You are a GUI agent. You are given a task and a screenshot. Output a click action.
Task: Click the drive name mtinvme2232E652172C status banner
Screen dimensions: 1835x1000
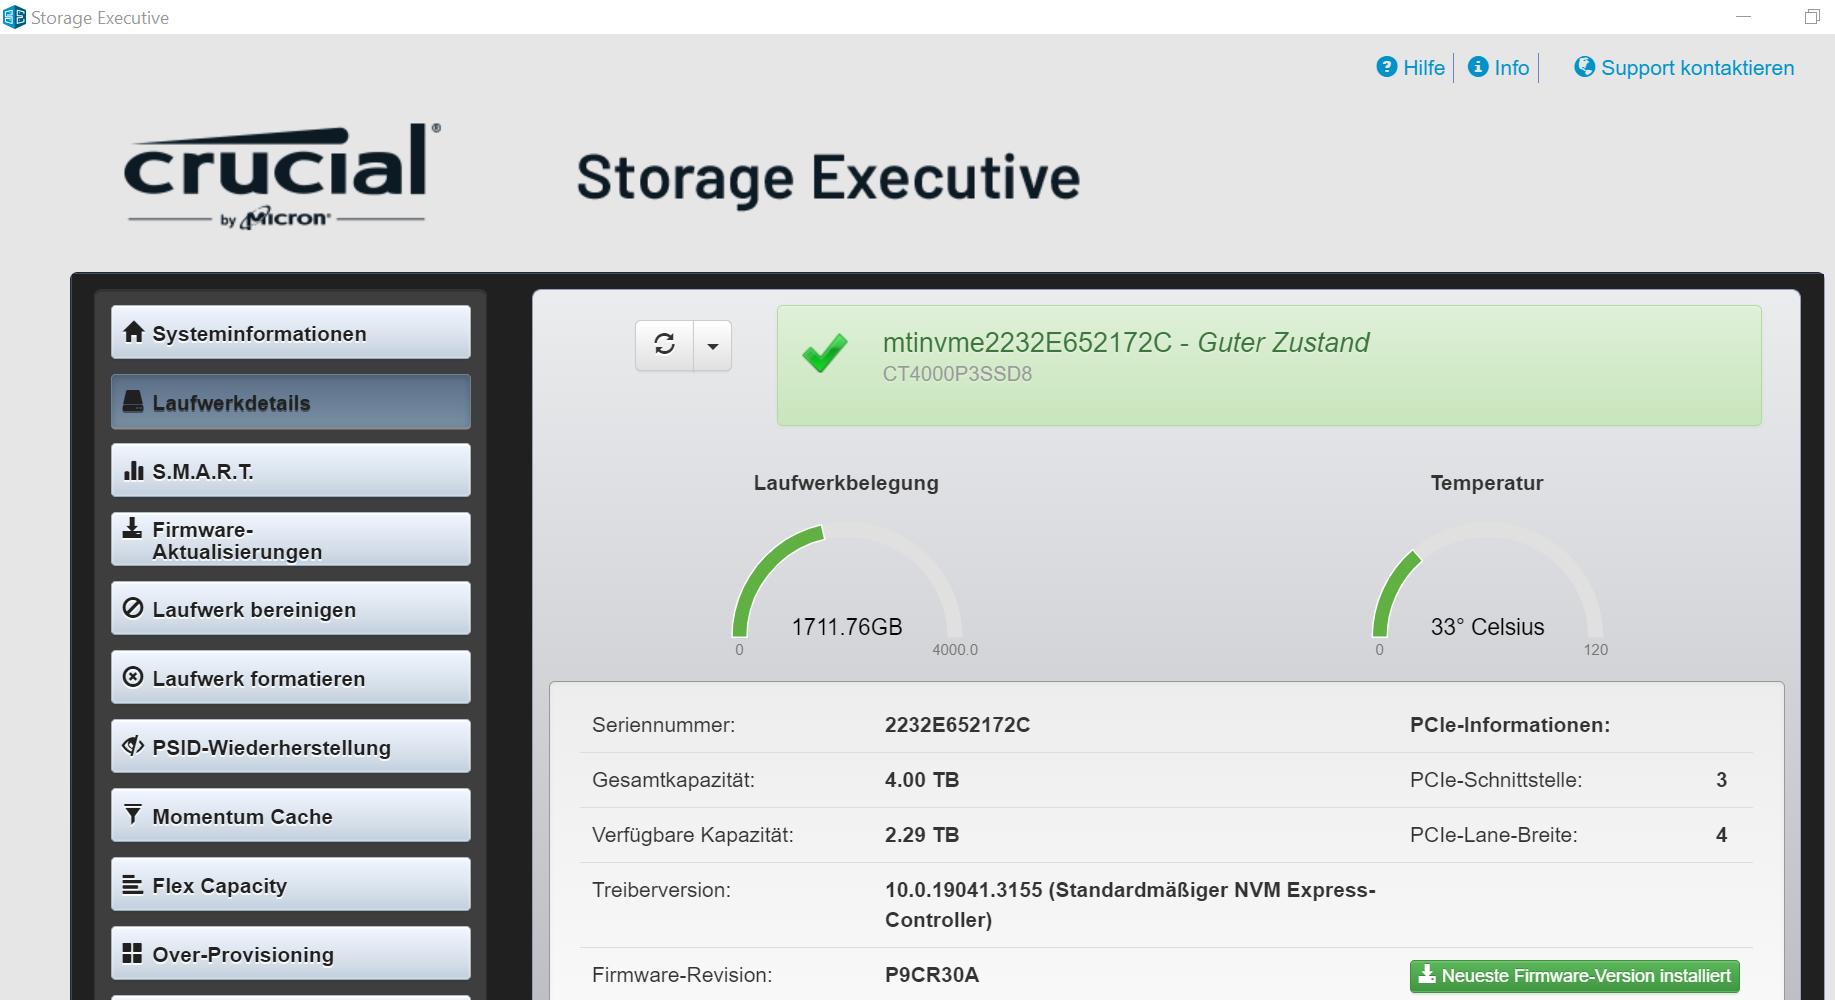tap(1269, 366)
